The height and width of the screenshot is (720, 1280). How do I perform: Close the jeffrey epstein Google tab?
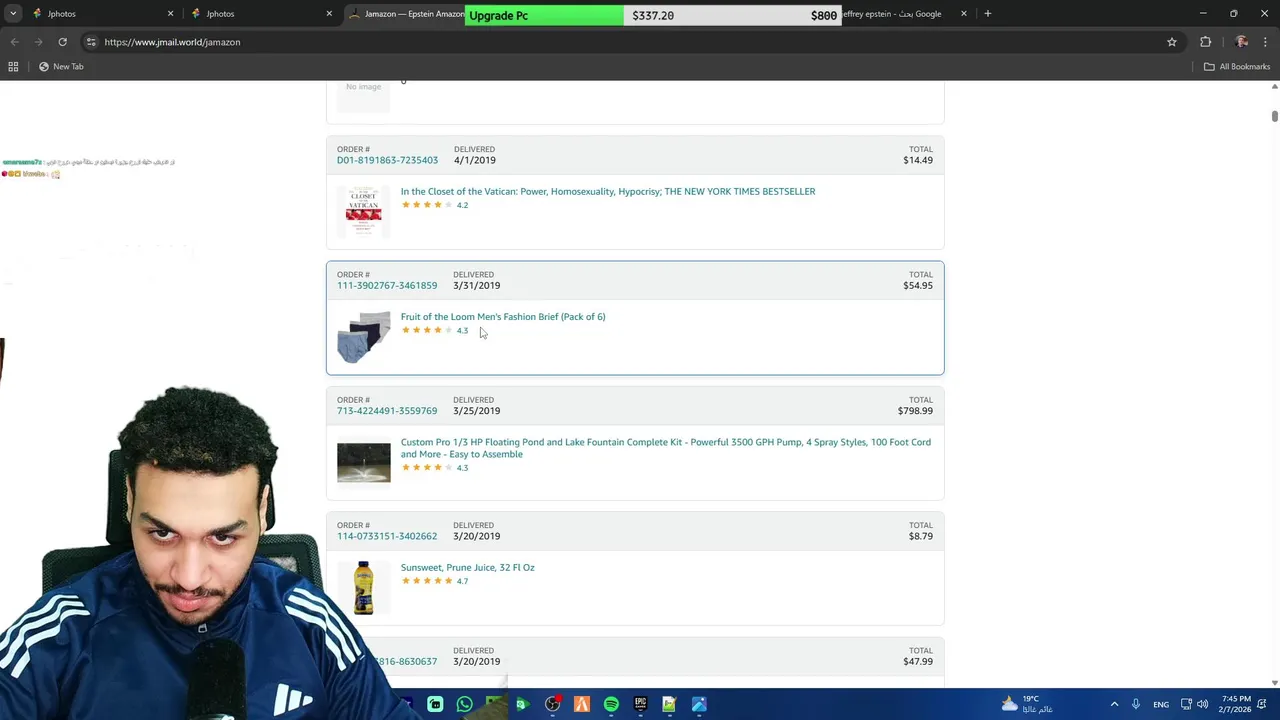pos(964,14)
